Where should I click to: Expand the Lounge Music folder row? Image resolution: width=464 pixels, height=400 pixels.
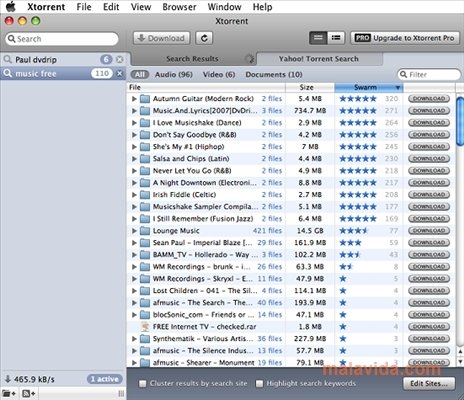click(134, 231)
